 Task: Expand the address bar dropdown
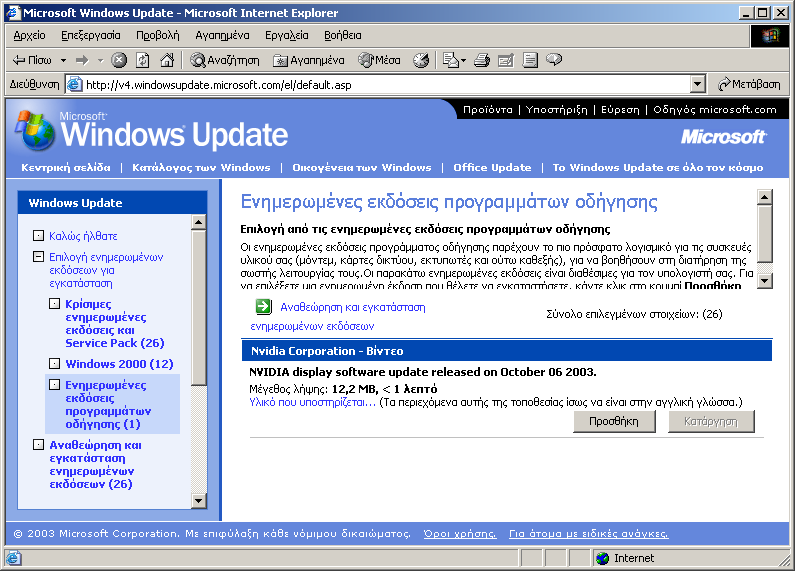[x=698, y=85]
